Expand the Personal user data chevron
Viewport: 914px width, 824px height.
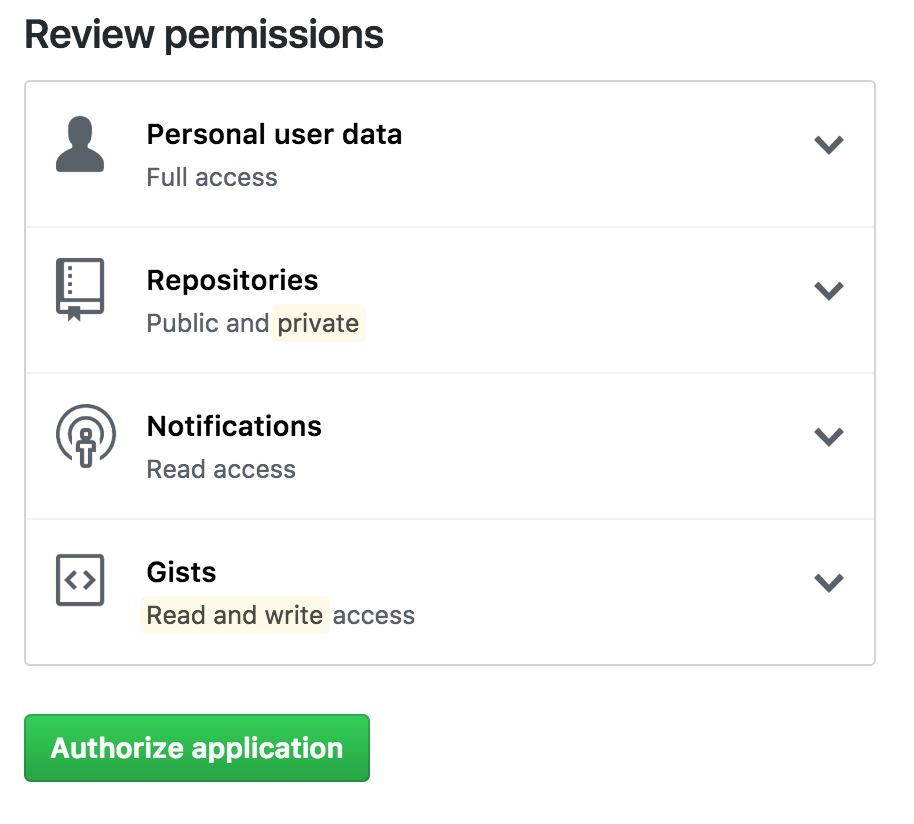pyautogui.click(x=828, y=145)
